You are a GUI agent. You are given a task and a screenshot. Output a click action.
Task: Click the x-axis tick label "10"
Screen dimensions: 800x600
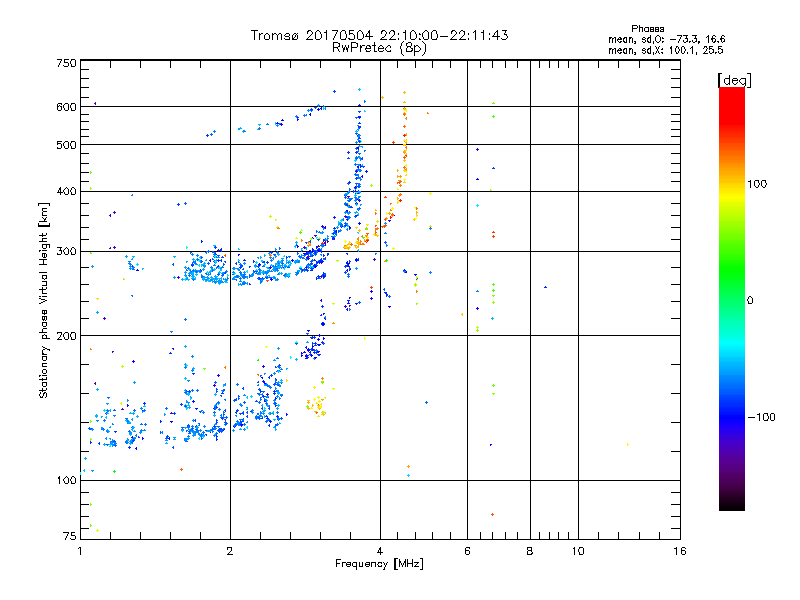[x=578, y=551]
